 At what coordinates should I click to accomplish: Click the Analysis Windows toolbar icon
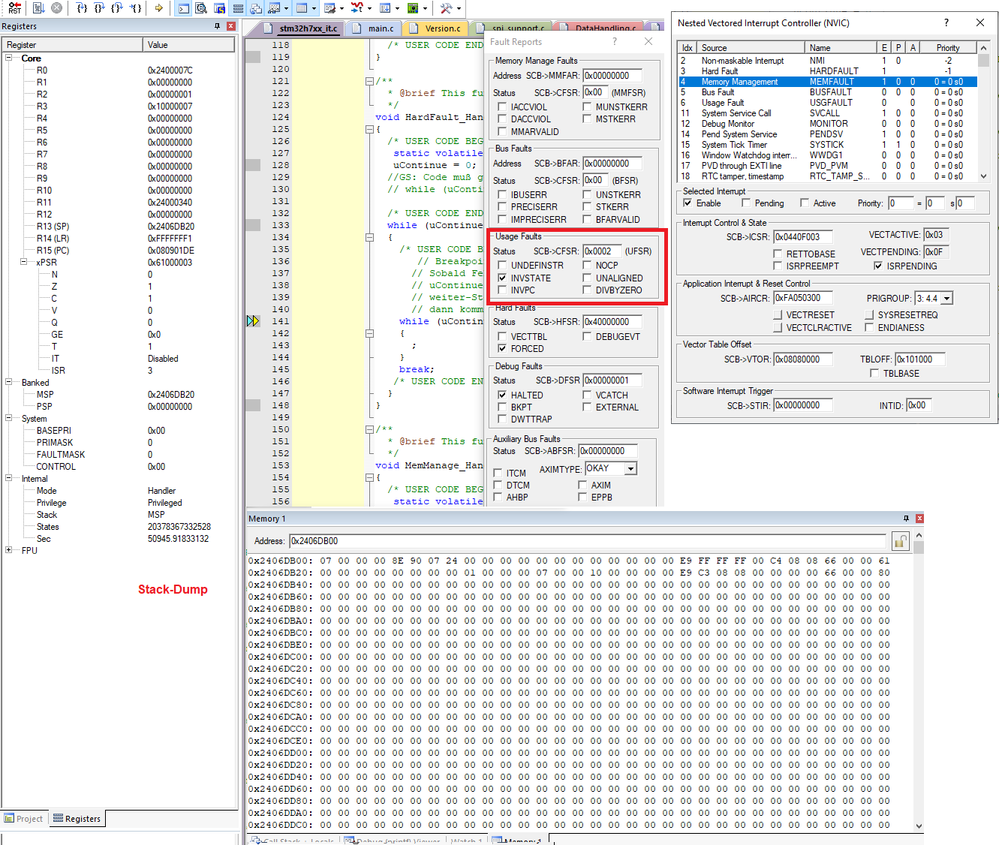(x=357, y=8)
